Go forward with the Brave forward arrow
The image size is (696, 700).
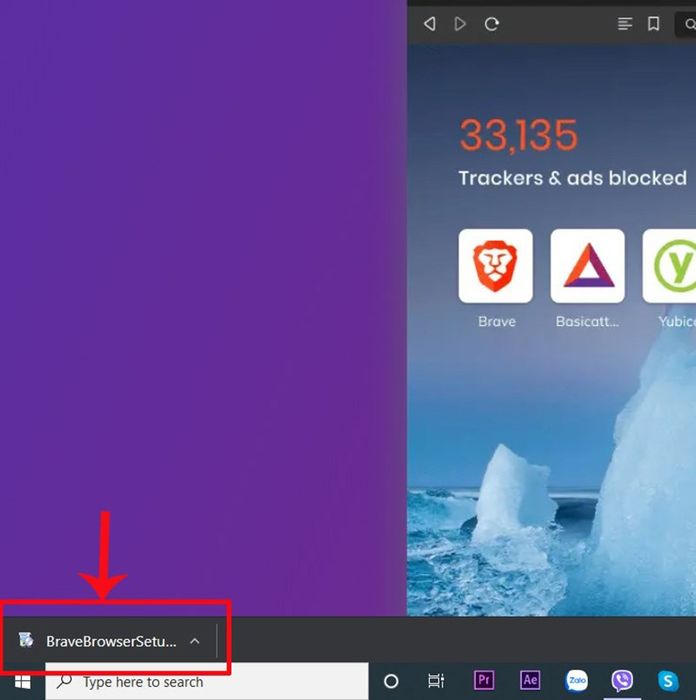tap(460, 24)
